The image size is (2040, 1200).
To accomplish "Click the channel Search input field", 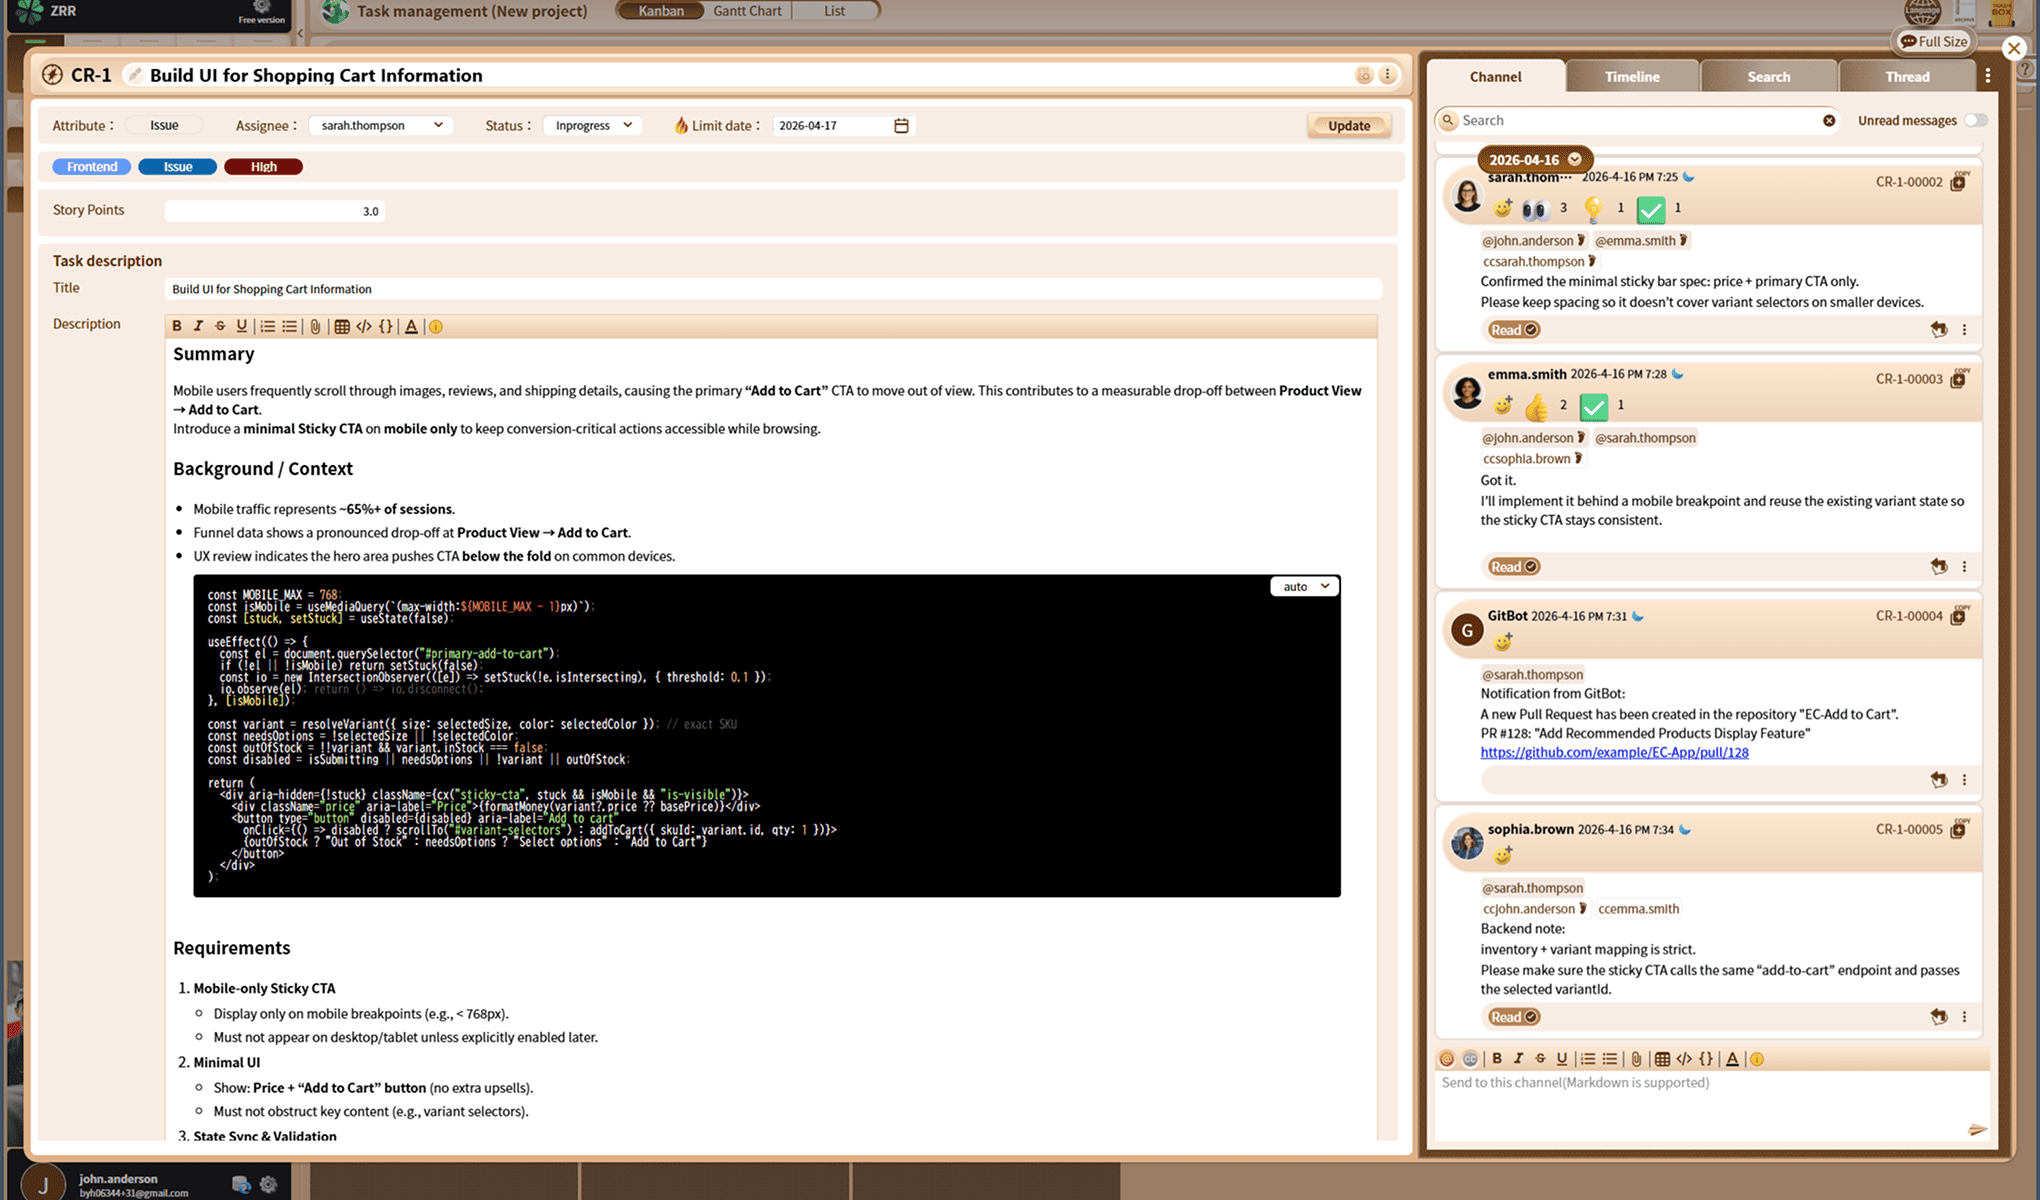I will tap(1636, 120).
